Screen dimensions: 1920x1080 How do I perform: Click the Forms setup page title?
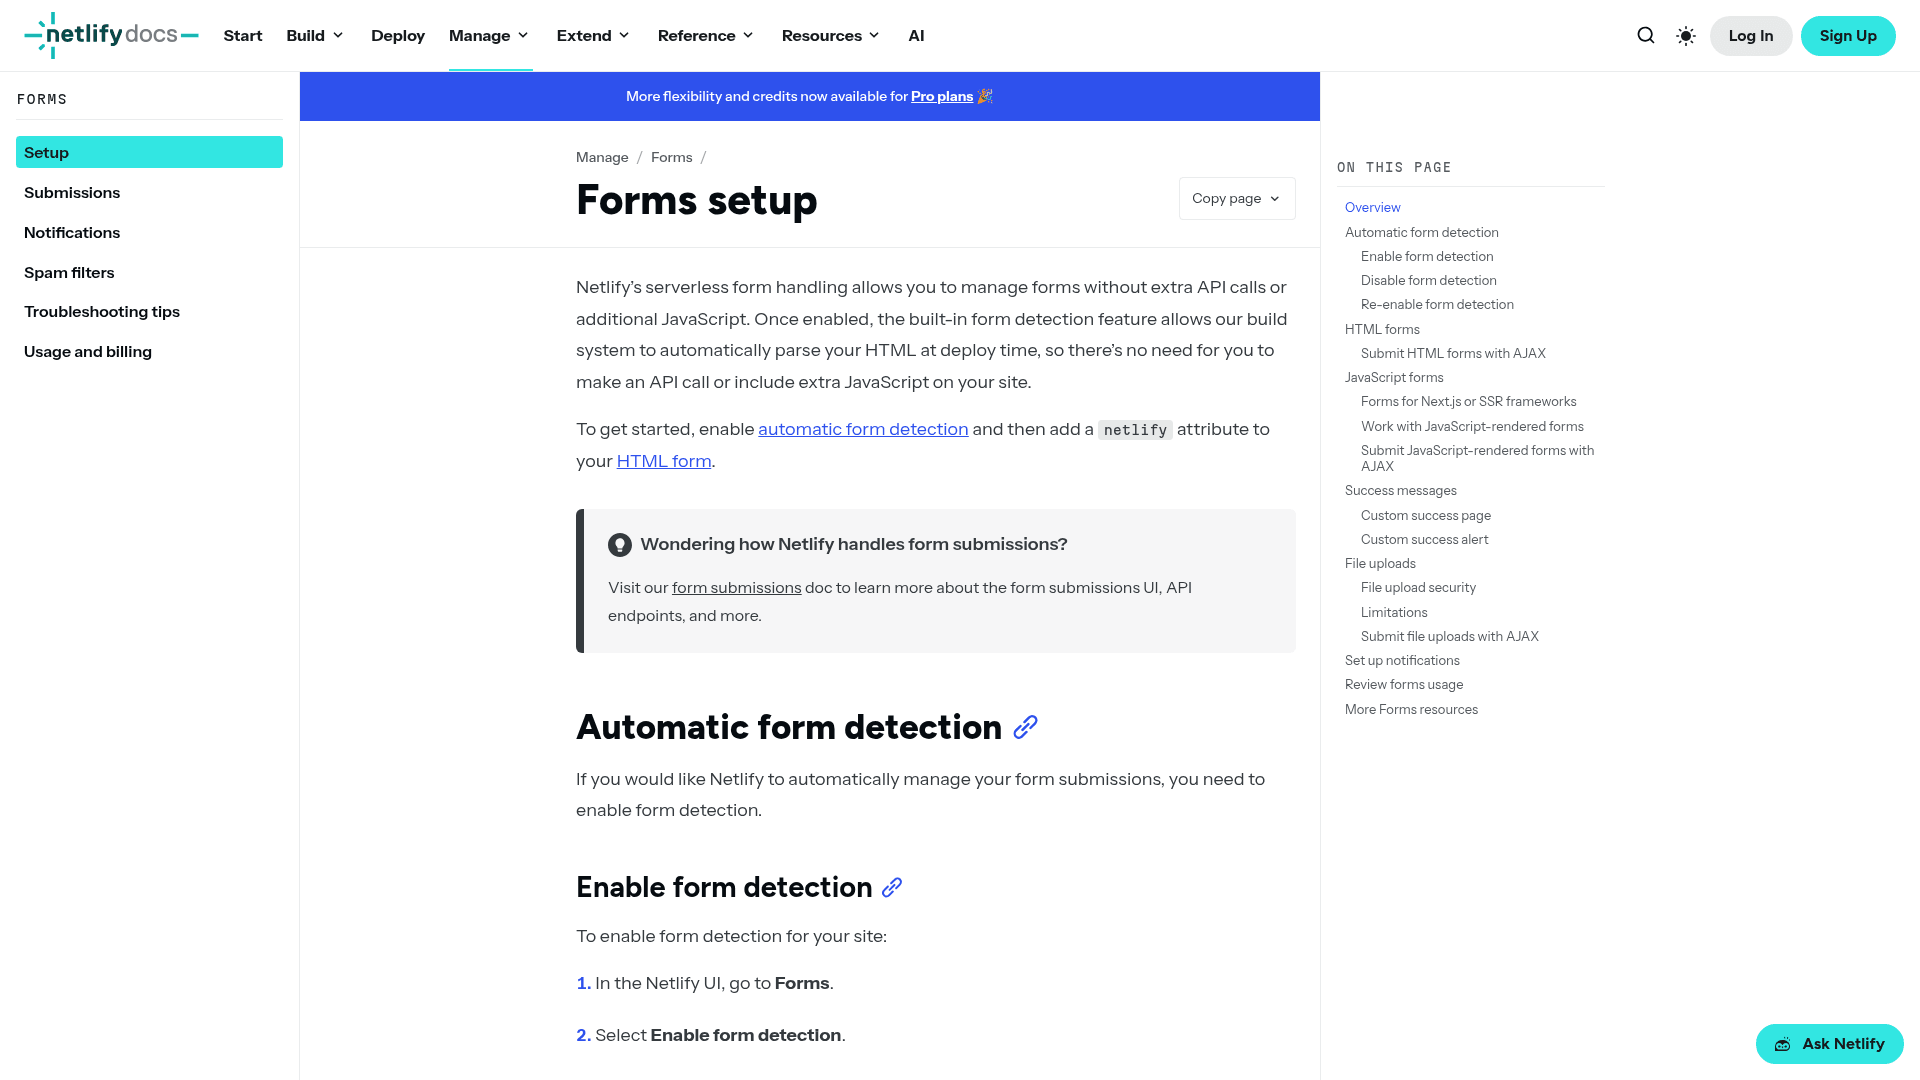696,200
